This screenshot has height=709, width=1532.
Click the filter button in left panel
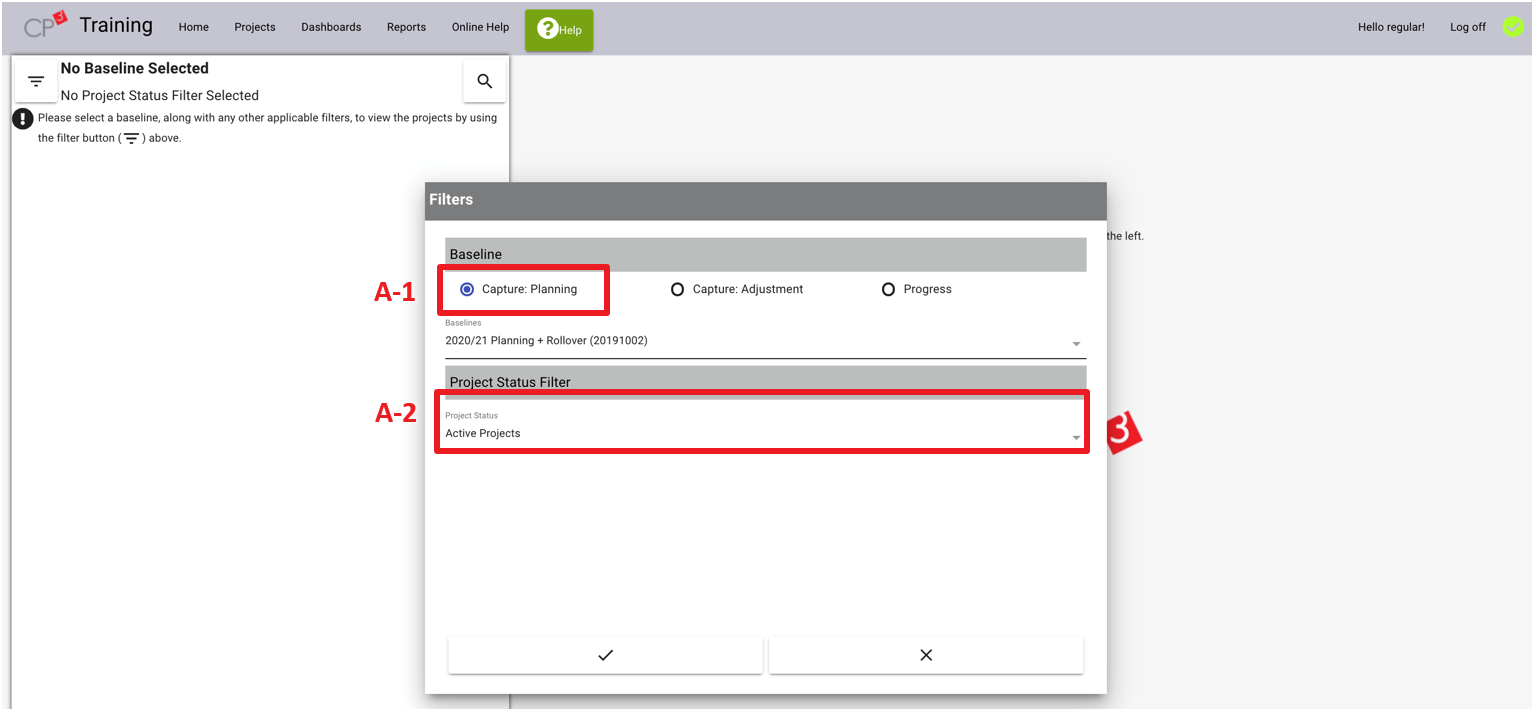(36, 81)
